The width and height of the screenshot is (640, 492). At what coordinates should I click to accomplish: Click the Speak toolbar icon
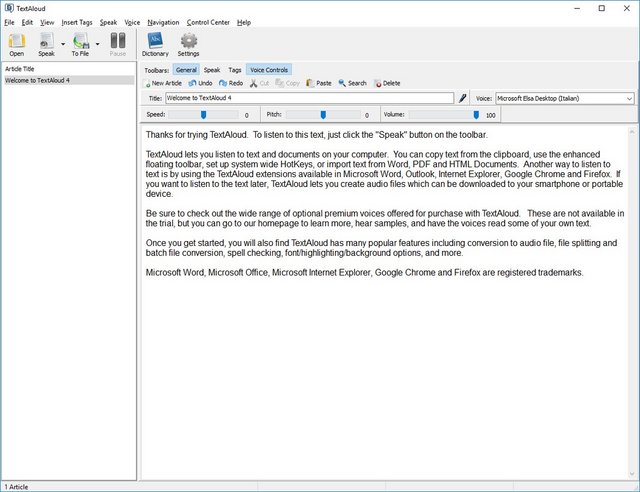coord(47,45)
